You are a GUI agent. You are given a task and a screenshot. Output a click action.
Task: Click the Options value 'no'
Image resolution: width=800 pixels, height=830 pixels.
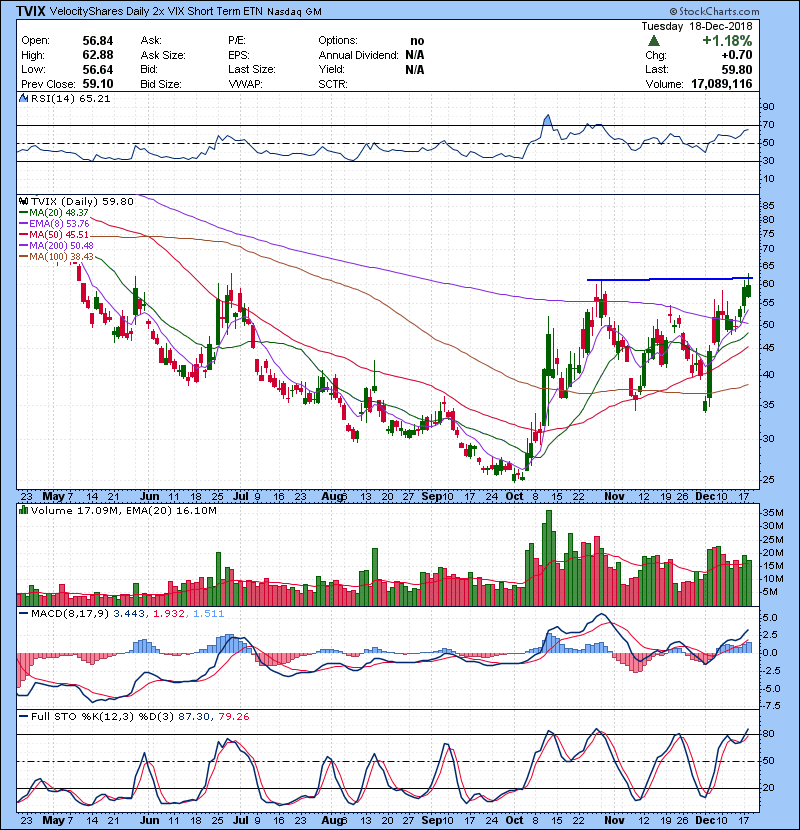pyautogui.click(x=417, y=41)
